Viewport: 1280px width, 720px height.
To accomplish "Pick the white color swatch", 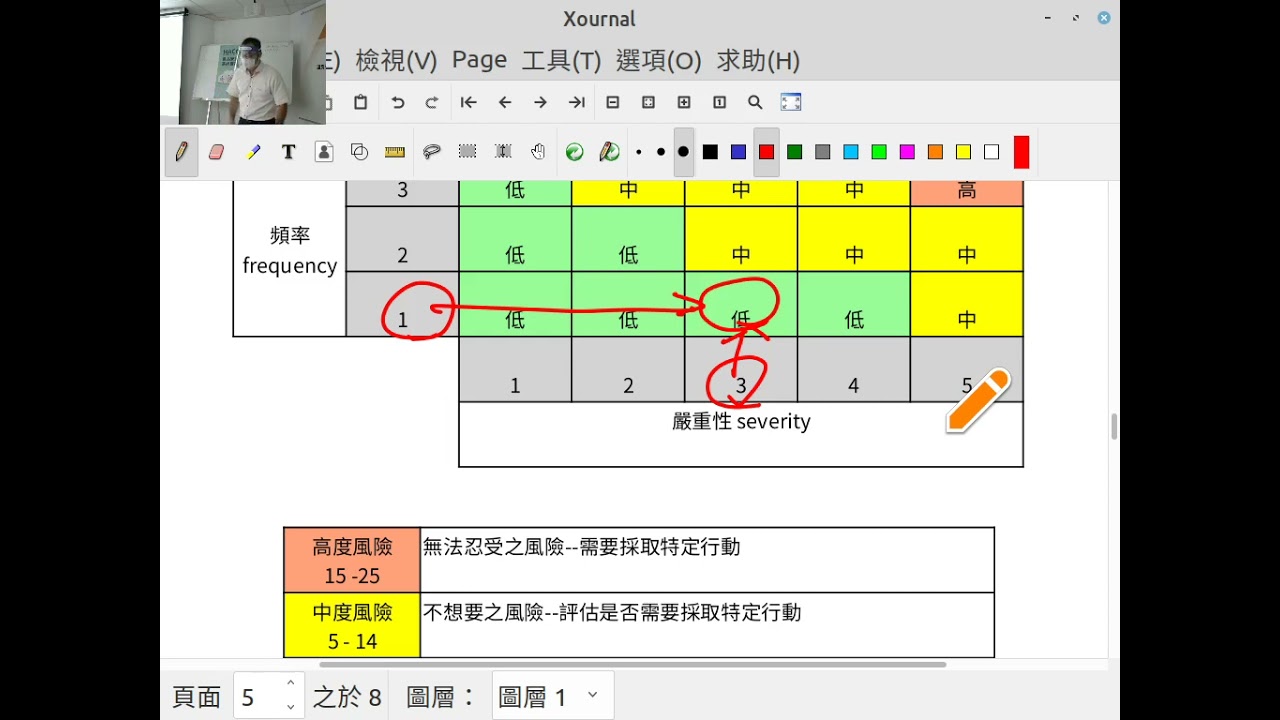I will (991, 152).
